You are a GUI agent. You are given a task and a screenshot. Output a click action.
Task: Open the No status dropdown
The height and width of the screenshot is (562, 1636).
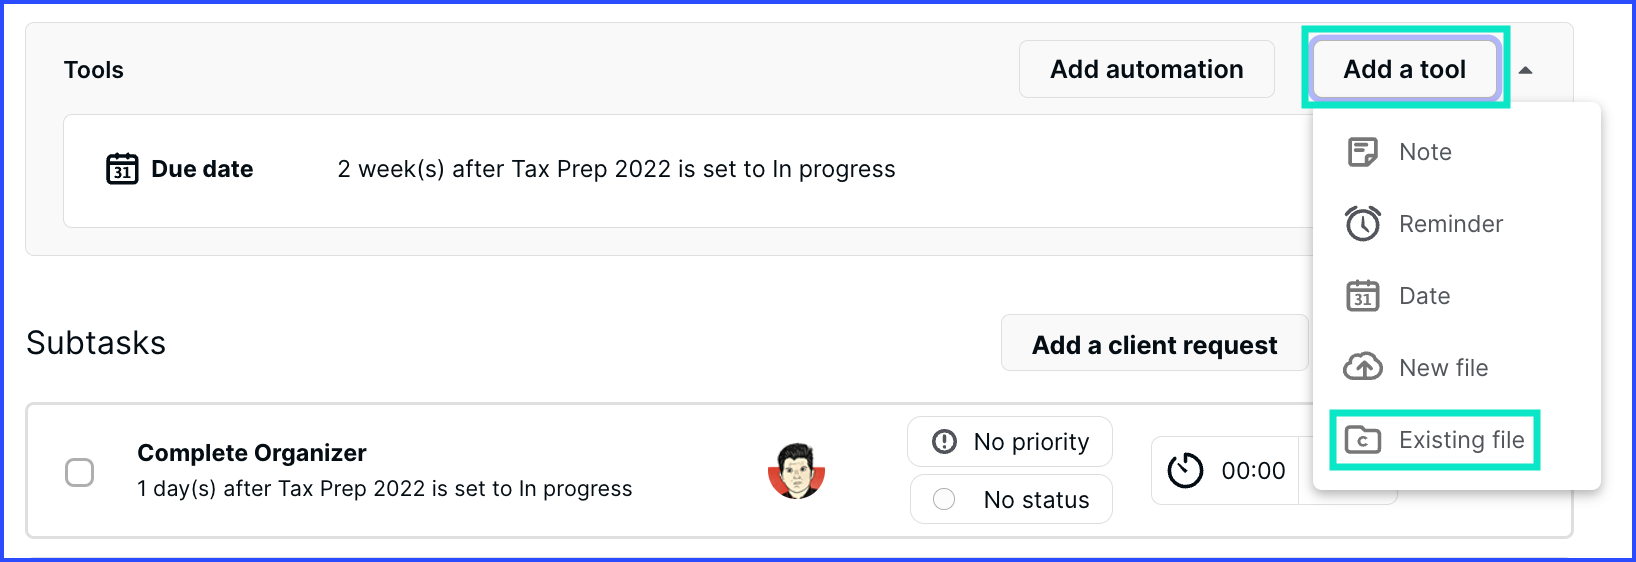[x=1011, y=499]
